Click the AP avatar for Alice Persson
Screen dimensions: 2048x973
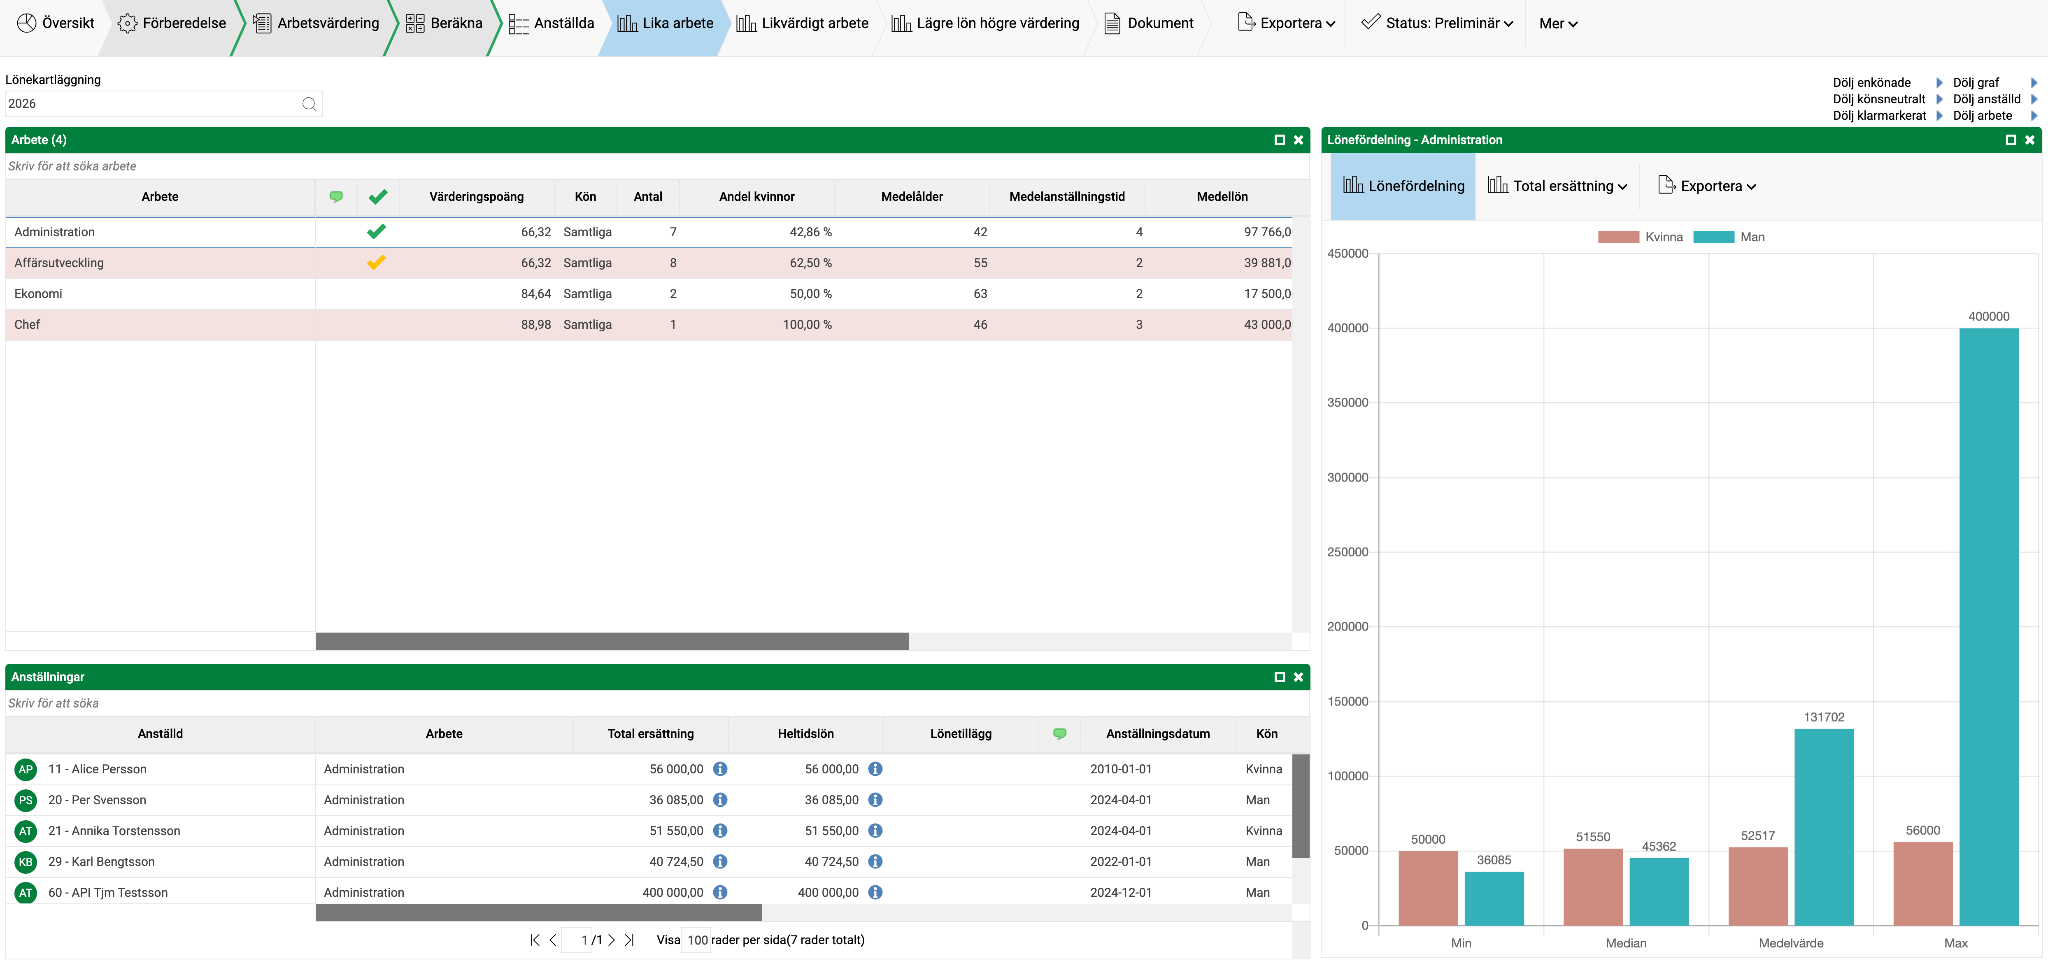(x=26, y=769)
